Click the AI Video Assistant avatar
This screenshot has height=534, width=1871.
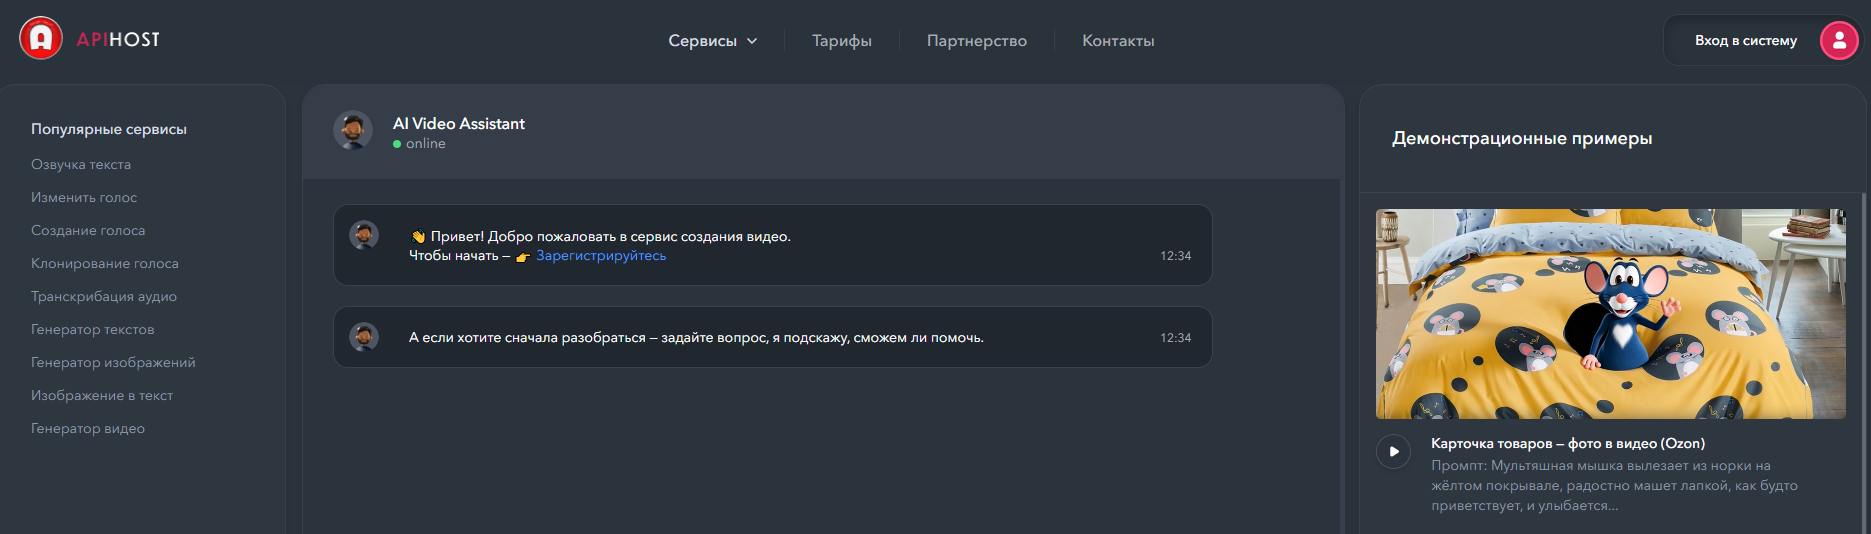353,131
